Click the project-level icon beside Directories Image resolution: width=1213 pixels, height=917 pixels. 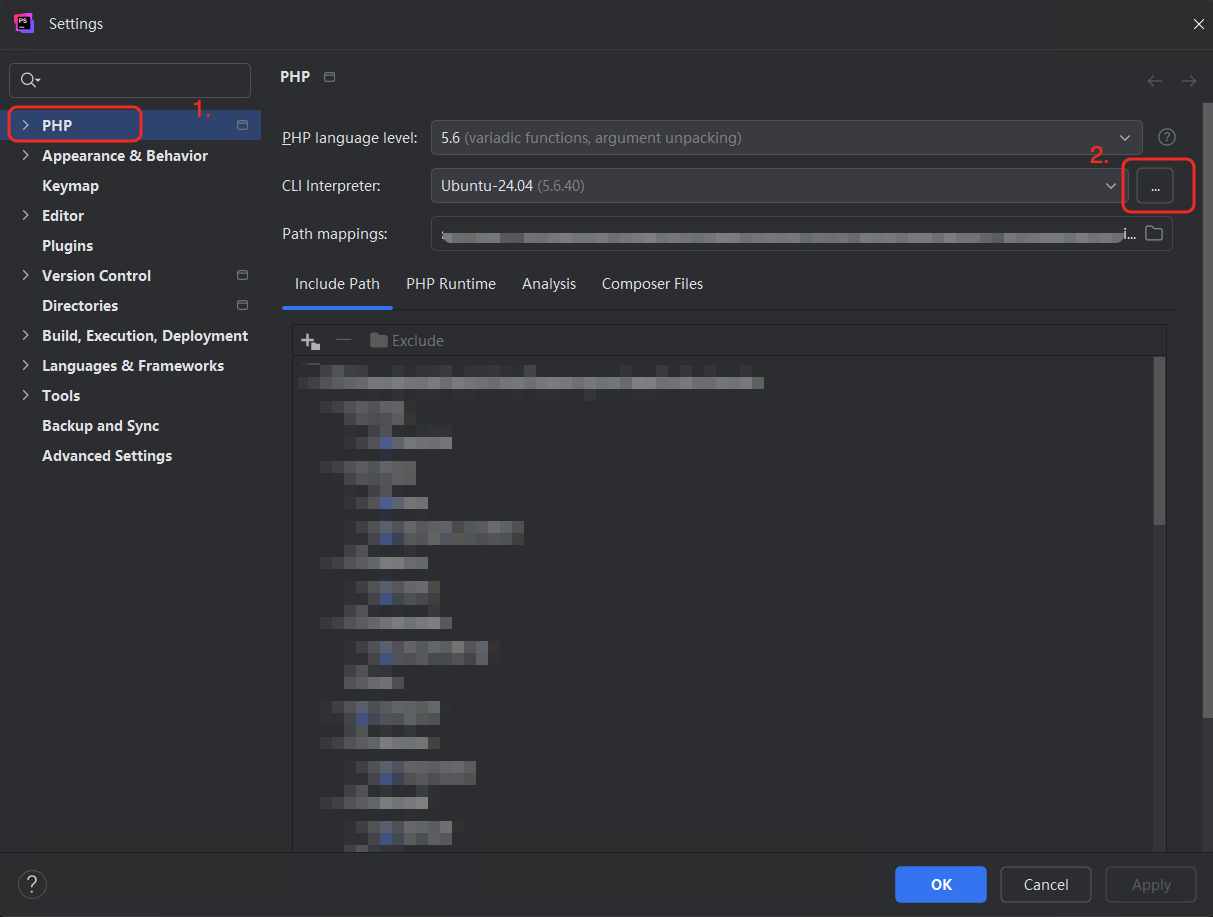pyautogui.click(x=242, y=305)
